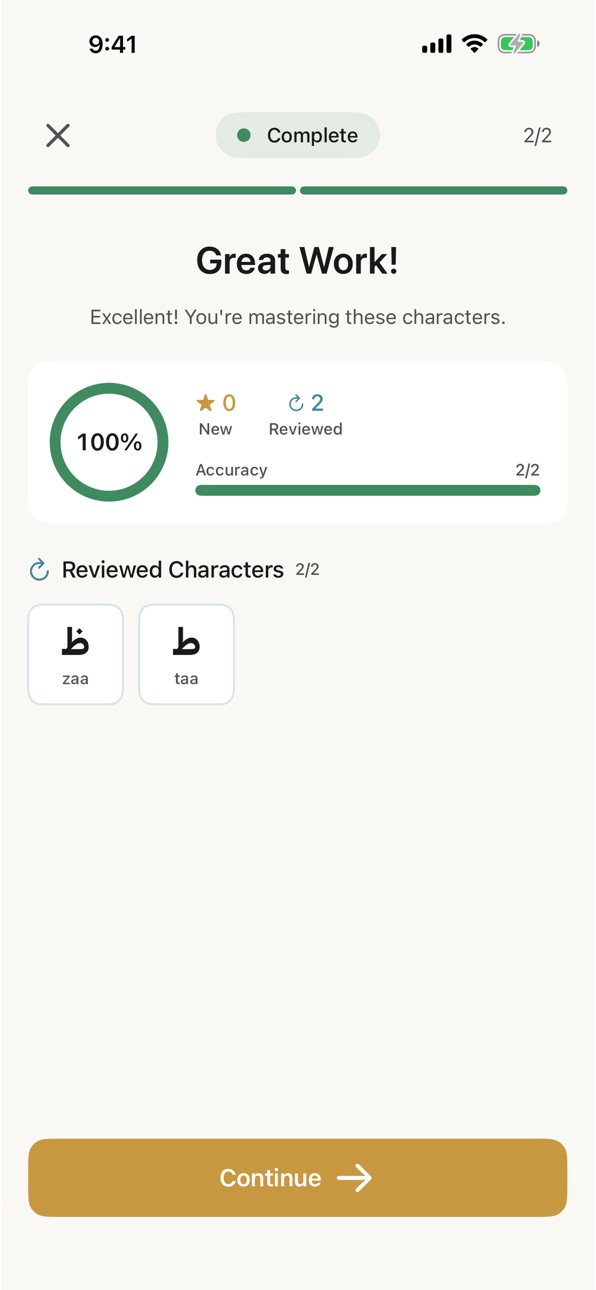Image resolution: width=596 pixels, height=1290 pixels.
Task: Tap the Wi-Fi status icon
Action: pyautogui.click(x=474, y=44)
